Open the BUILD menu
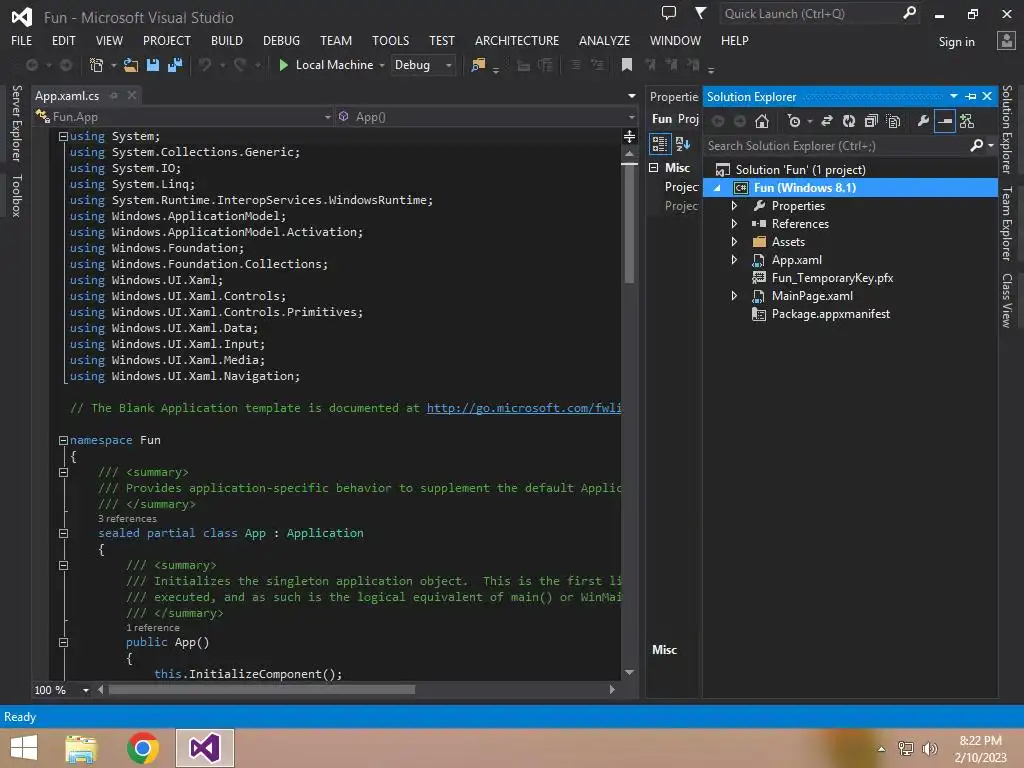 coord(227,40)
